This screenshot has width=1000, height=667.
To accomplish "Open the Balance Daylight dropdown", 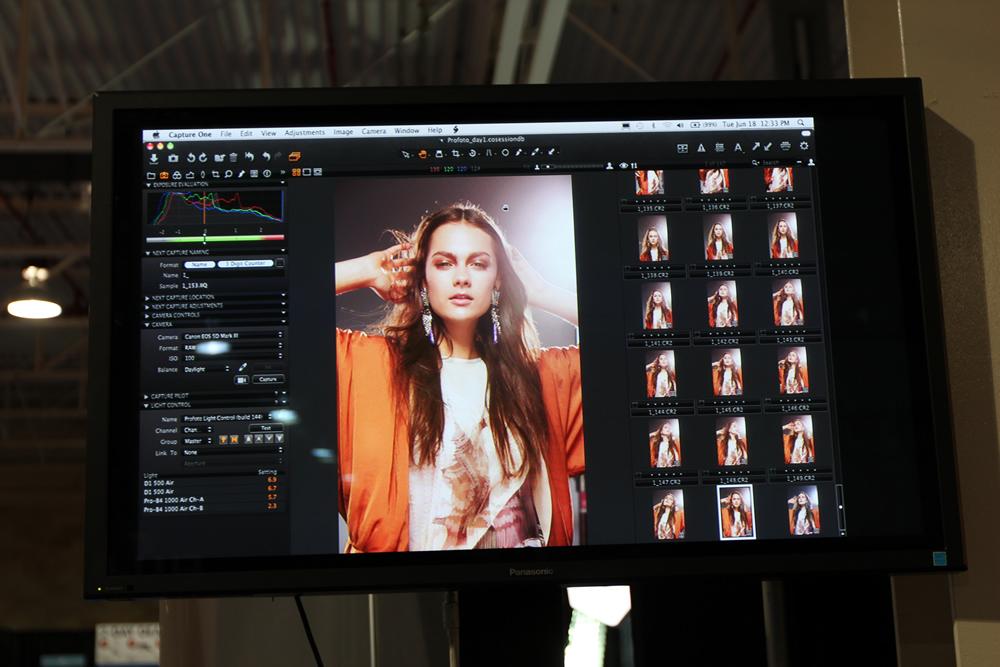I will click(x=206, y=369).
